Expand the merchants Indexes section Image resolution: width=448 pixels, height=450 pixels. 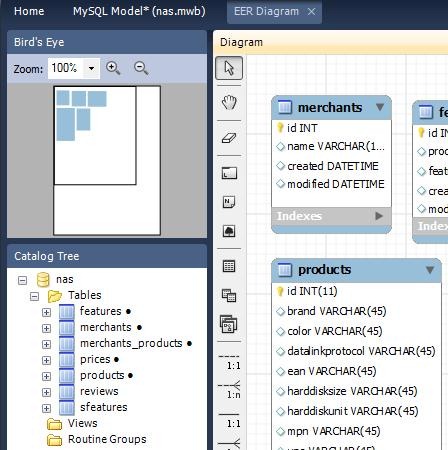click(379, 216)
